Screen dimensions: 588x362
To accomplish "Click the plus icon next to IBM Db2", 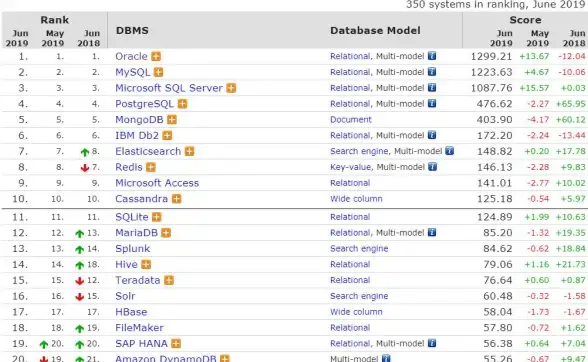I will point(167,135).
